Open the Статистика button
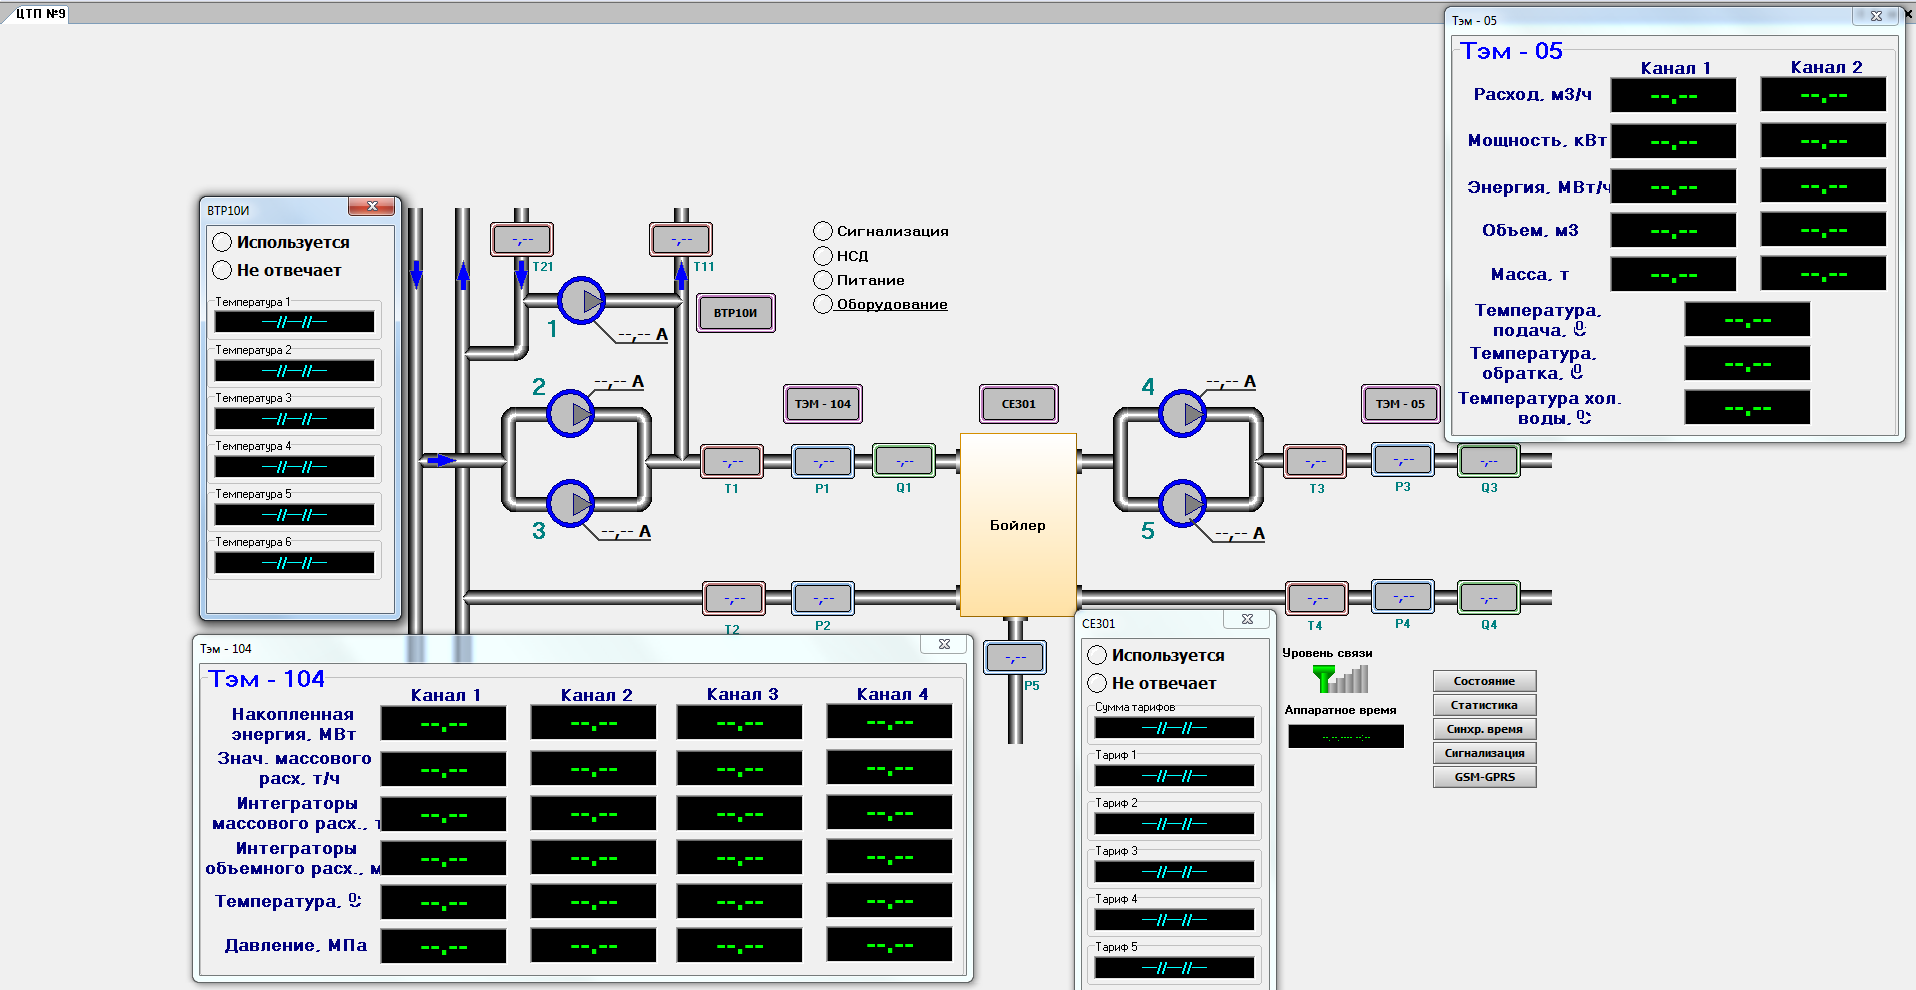Screen dimensions: 1916x990 click(x=1484, y=705)
